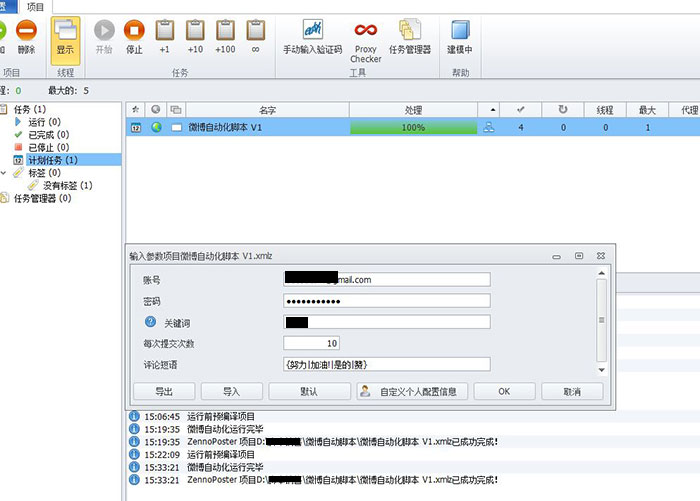This screenshot has height=501, width=700.
Task: Sort by the 最大 column header
Action: point(647,110)
